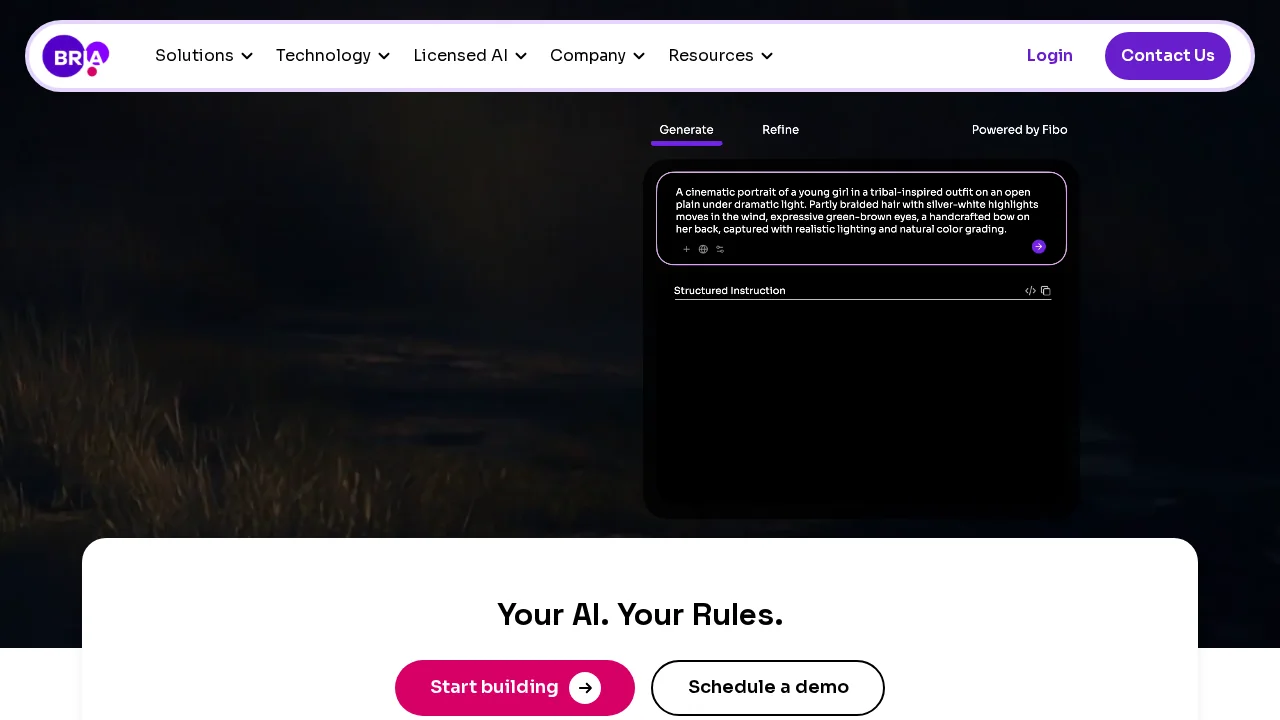
Task: Switch to the Generate tab
Action: pos(686,130)
